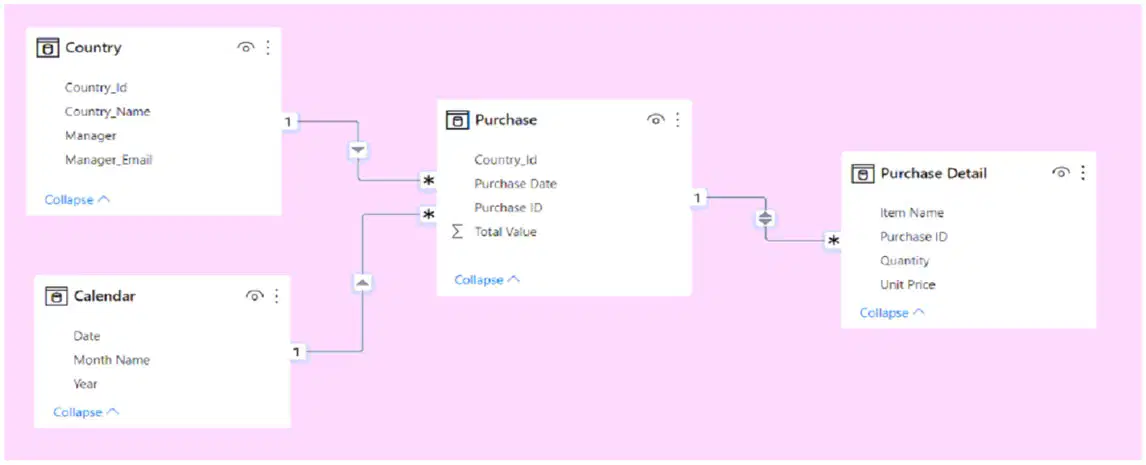Screen dimensions: 1146x465
Task: Select the Purchase Date field
Action: [x=516, y=184]
